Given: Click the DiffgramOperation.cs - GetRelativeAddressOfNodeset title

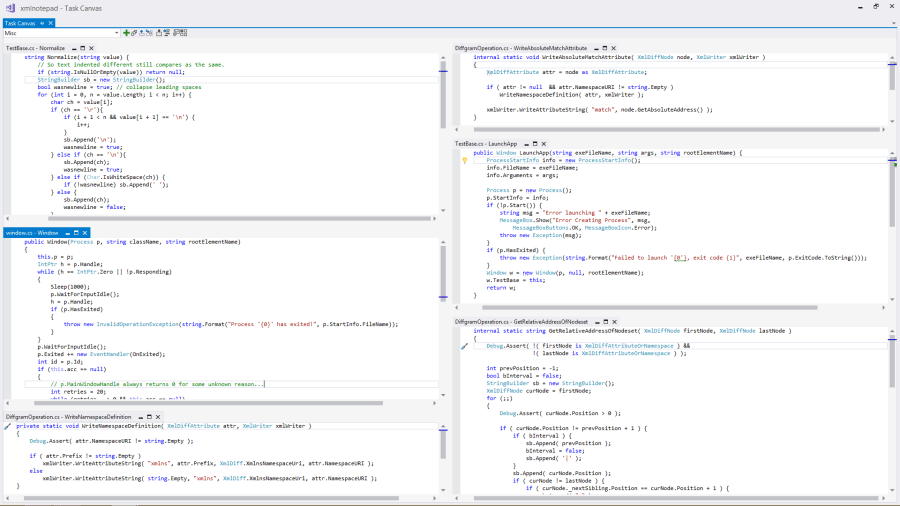Looking at the screenshot, I should (521, 322).
